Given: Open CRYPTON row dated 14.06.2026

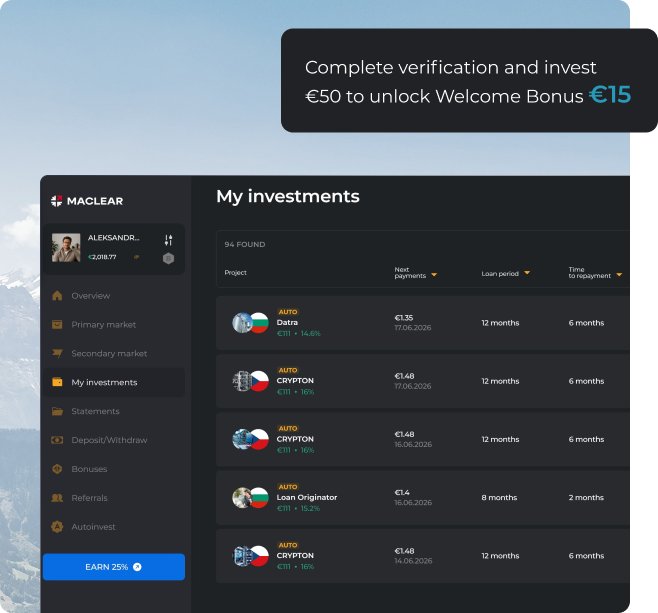Looking at the screenshot, I should pos(423,556).
